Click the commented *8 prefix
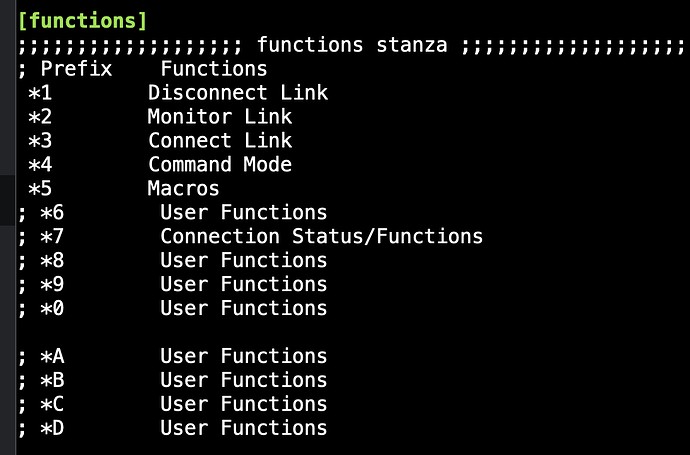690x455 pixels. (52, 261)
